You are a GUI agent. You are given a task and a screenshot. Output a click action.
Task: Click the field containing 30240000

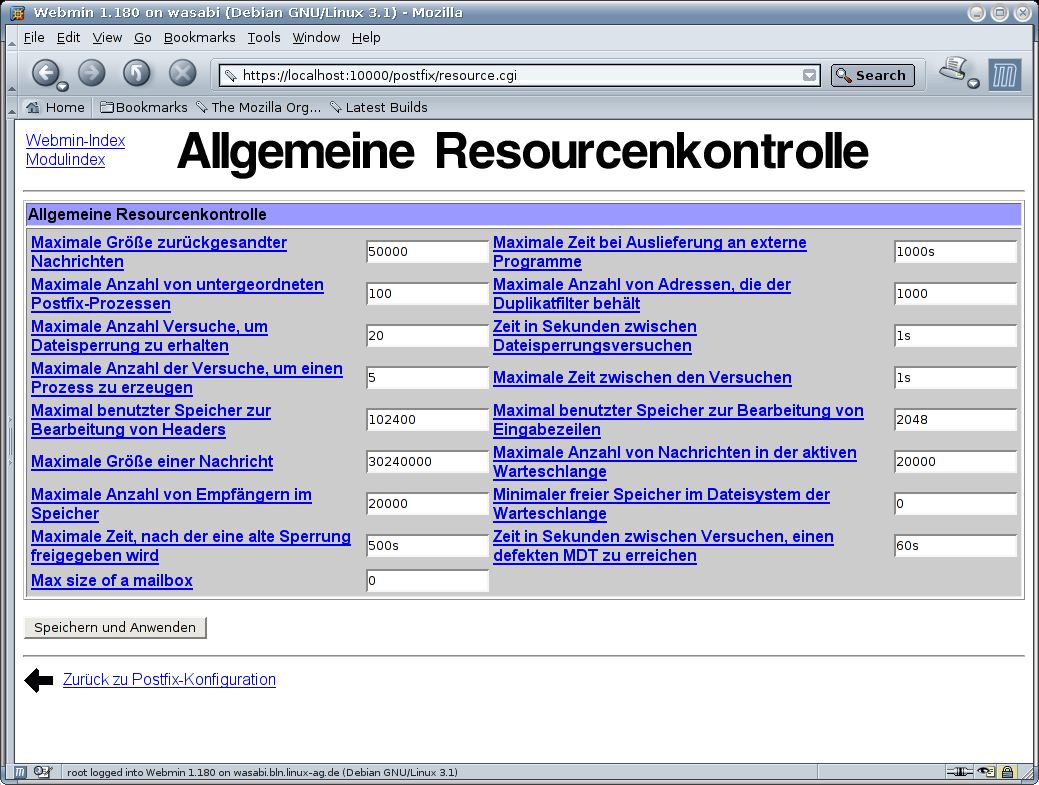pyautogui.click(x=427, y=462)
